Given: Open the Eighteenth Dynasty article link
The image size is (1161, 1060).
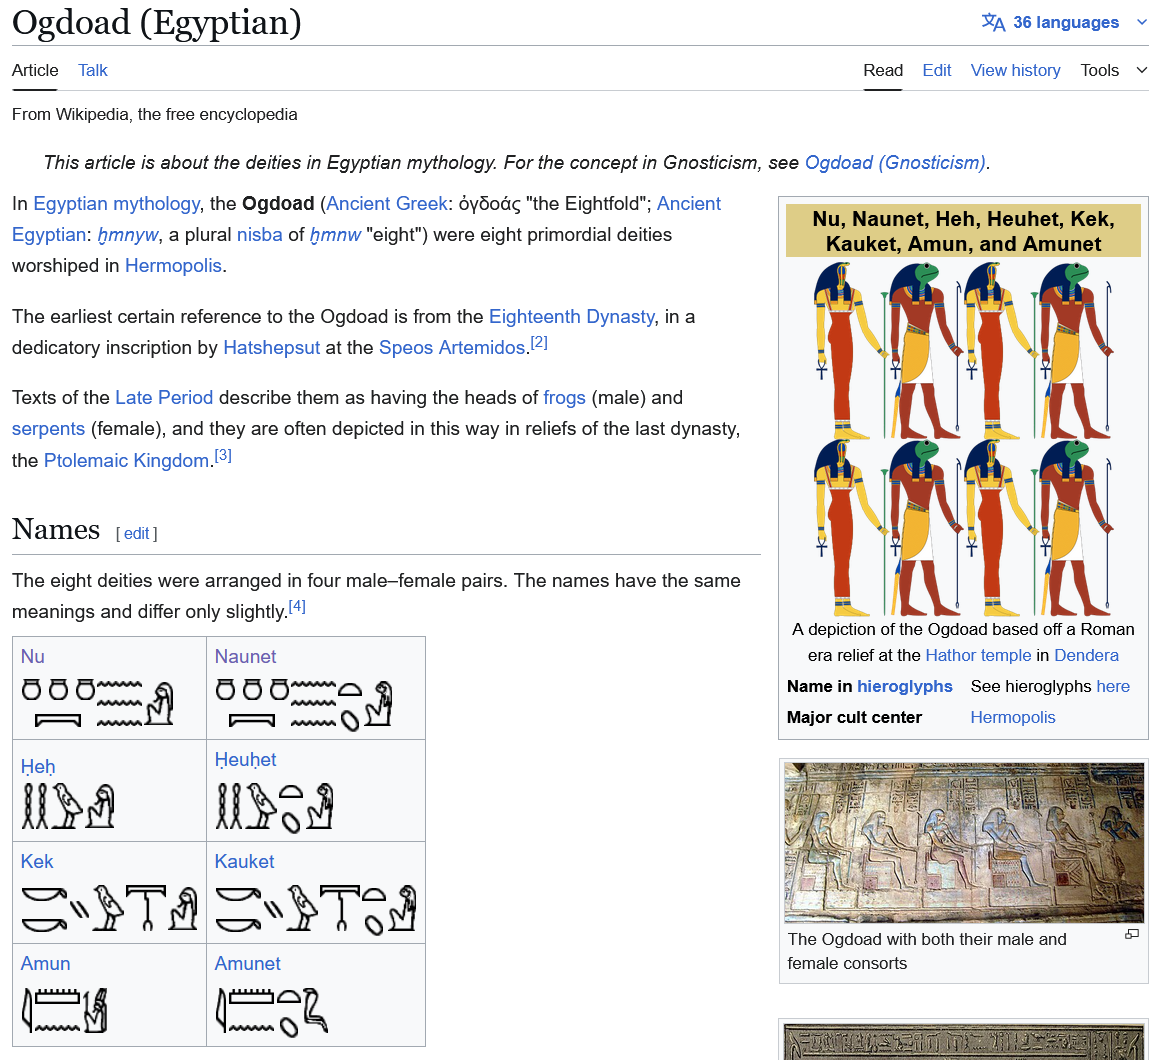Looking at the screenshot, I should [x=571, y=316].
